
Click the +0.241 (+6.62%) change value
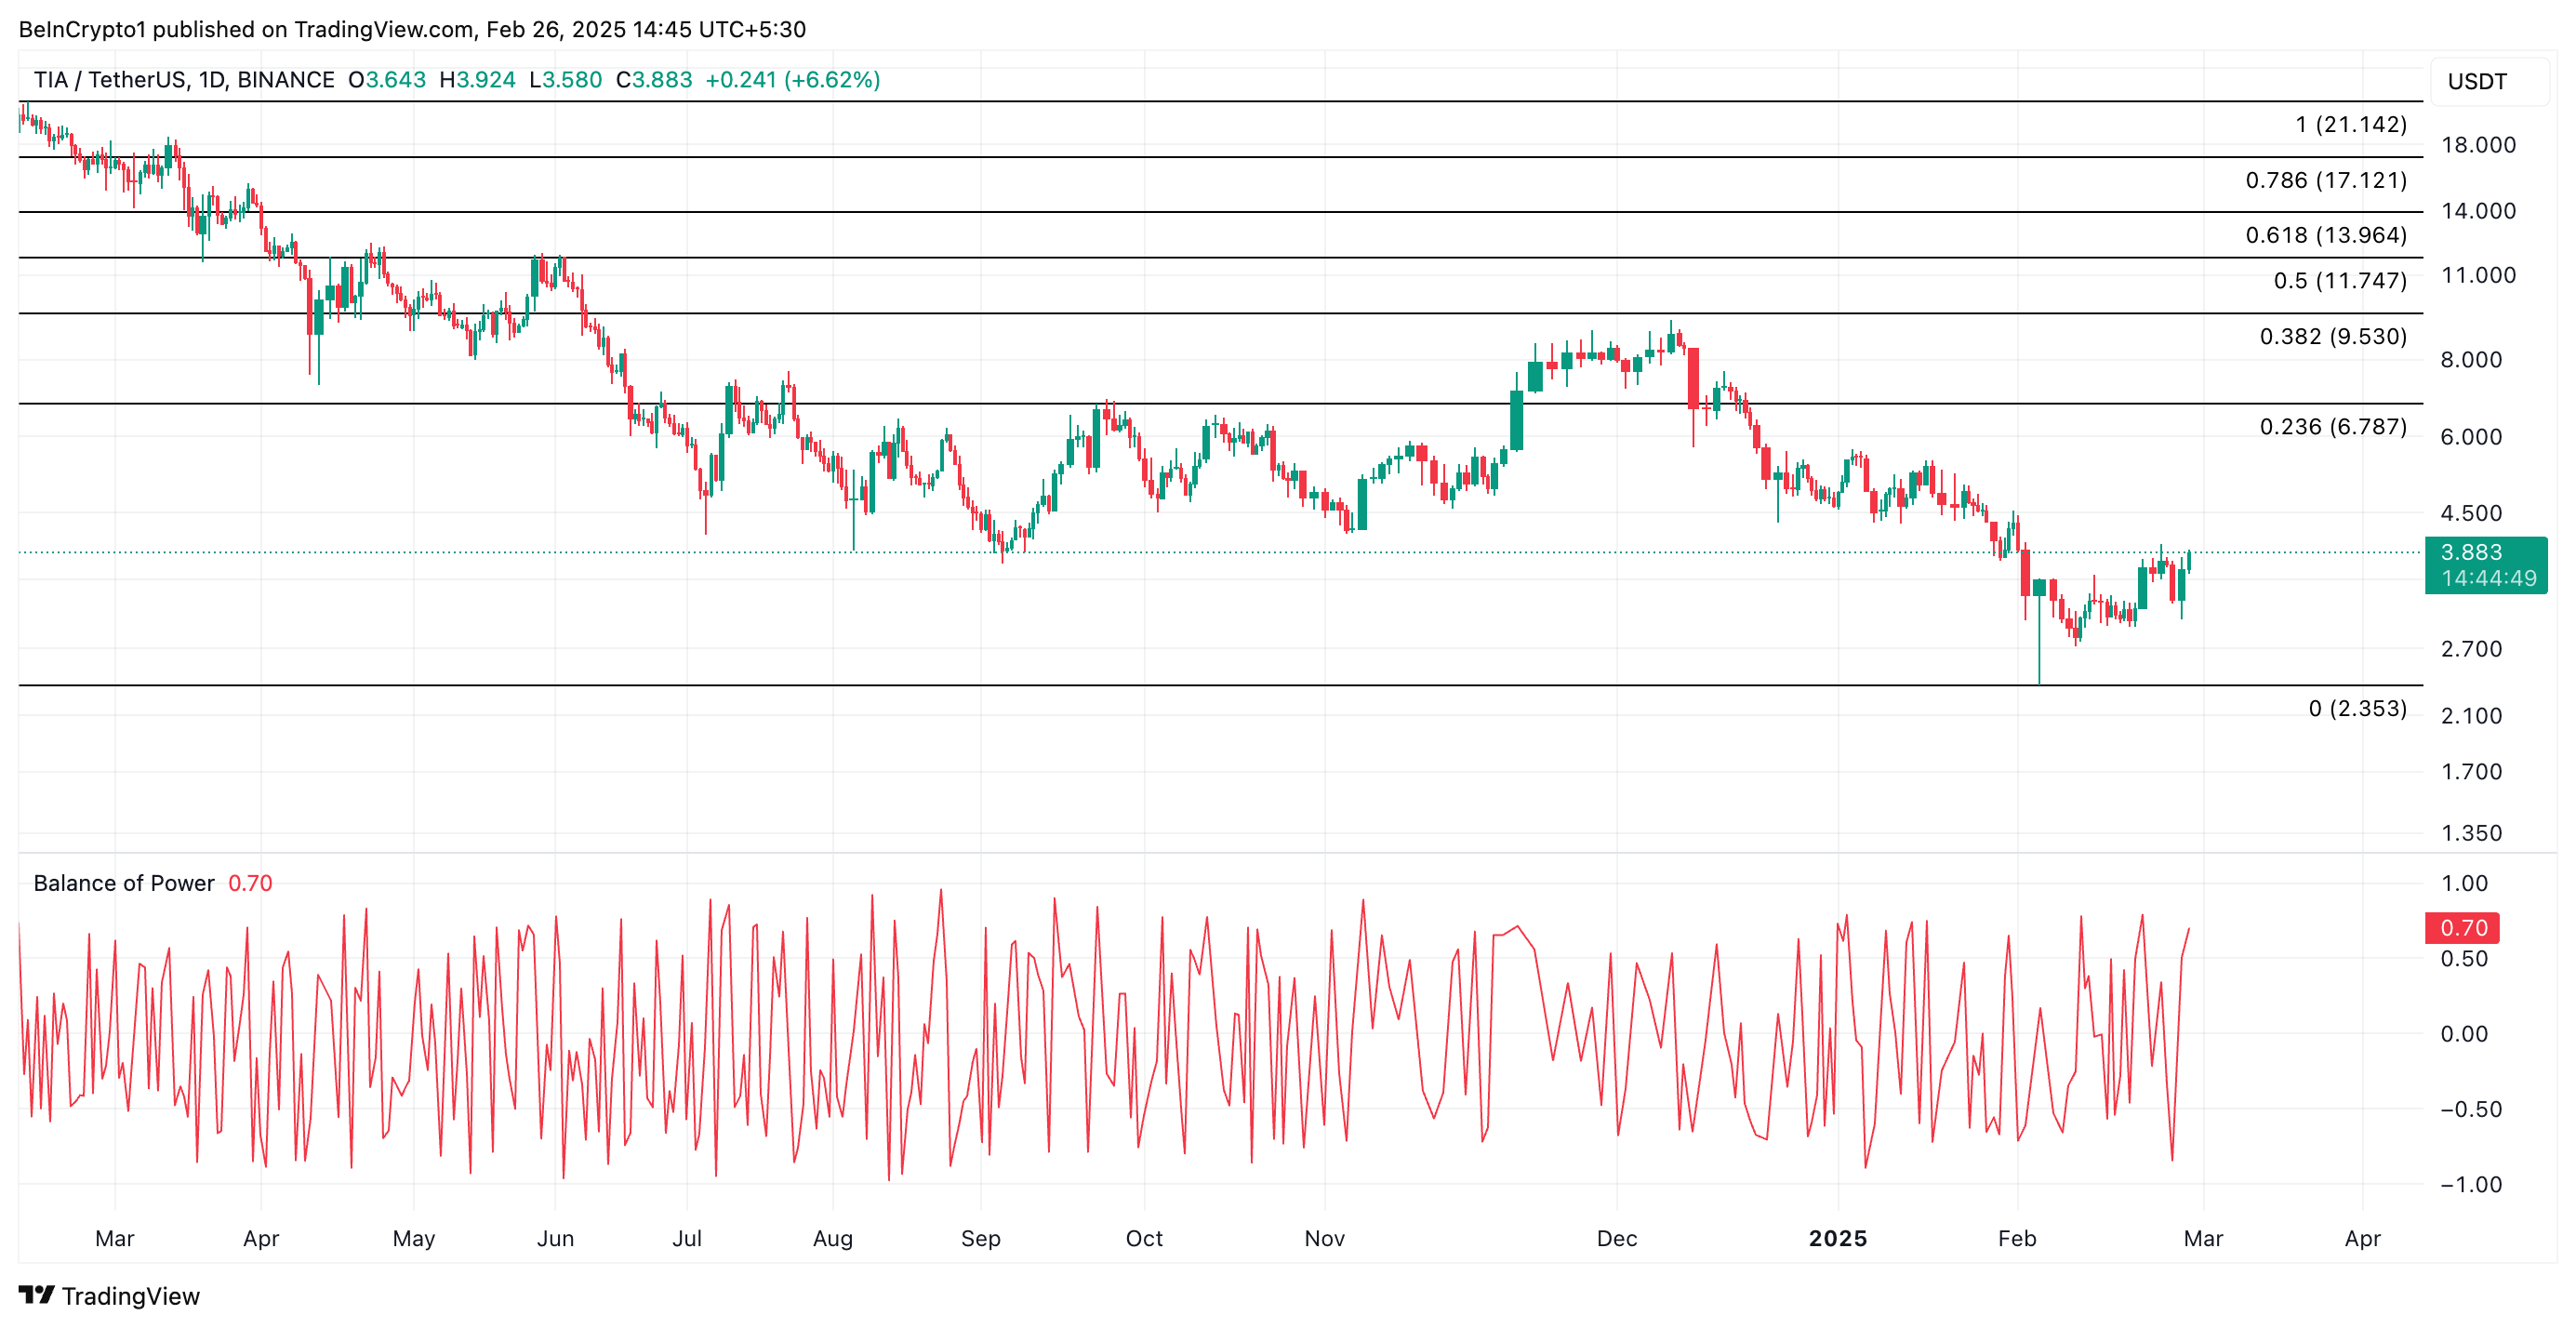tap(792, 80)
